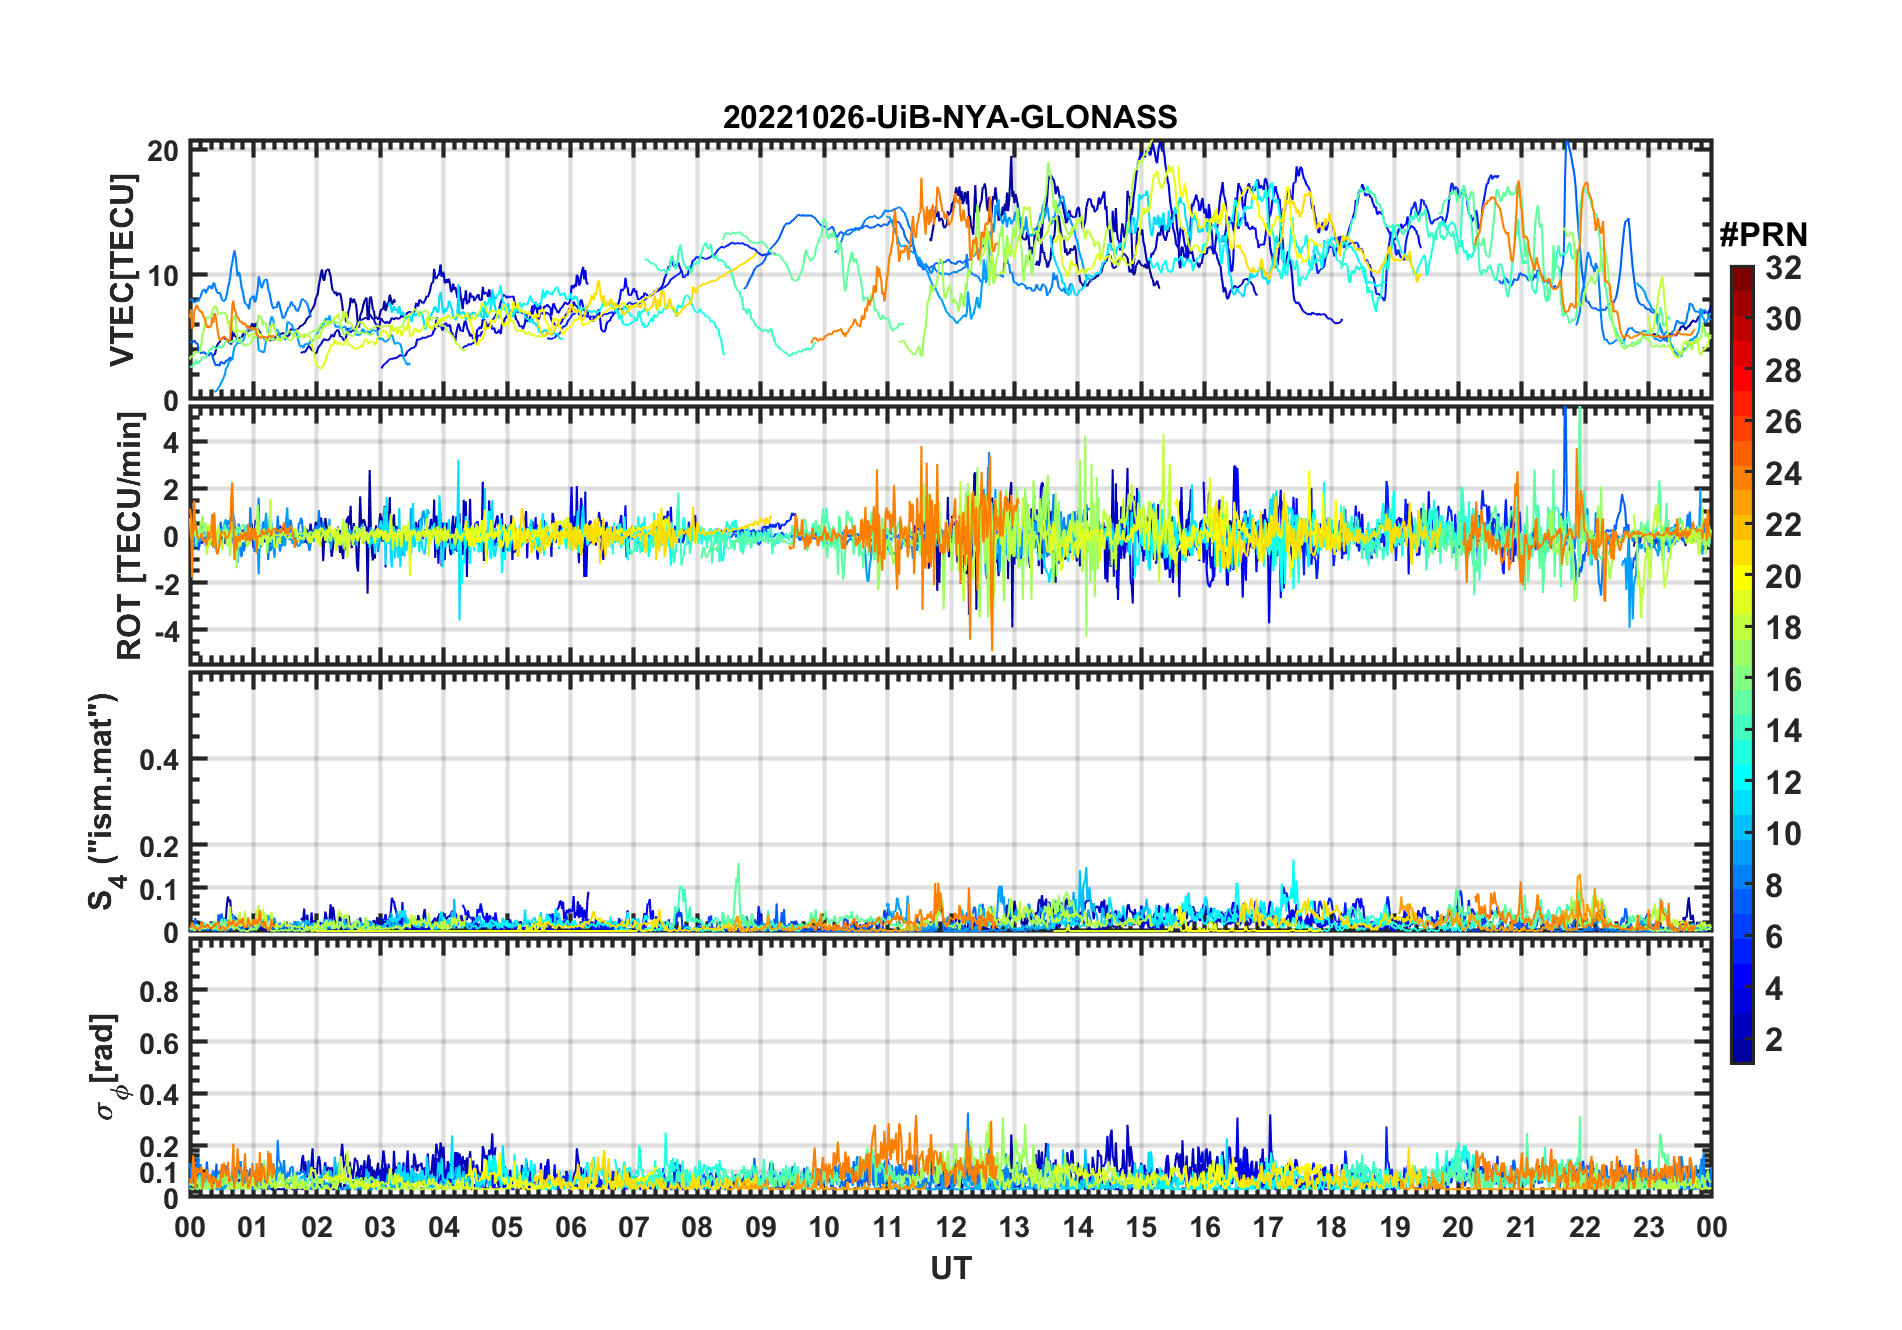The image size is (1902, 1330).
Task: Select tick 0.1 on the σφ y-axis
Action: coord(159,1172)
